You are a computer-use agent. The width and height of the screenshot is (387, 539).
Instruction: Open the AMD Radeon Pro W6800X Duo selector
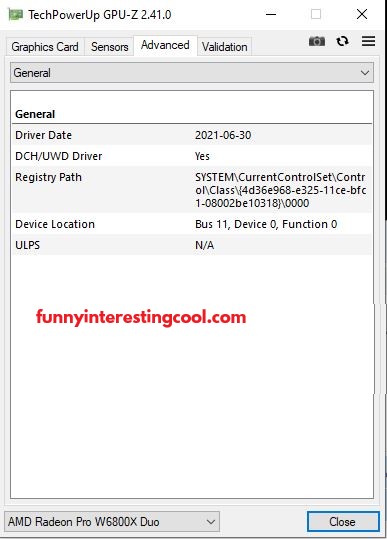(112, 521)
